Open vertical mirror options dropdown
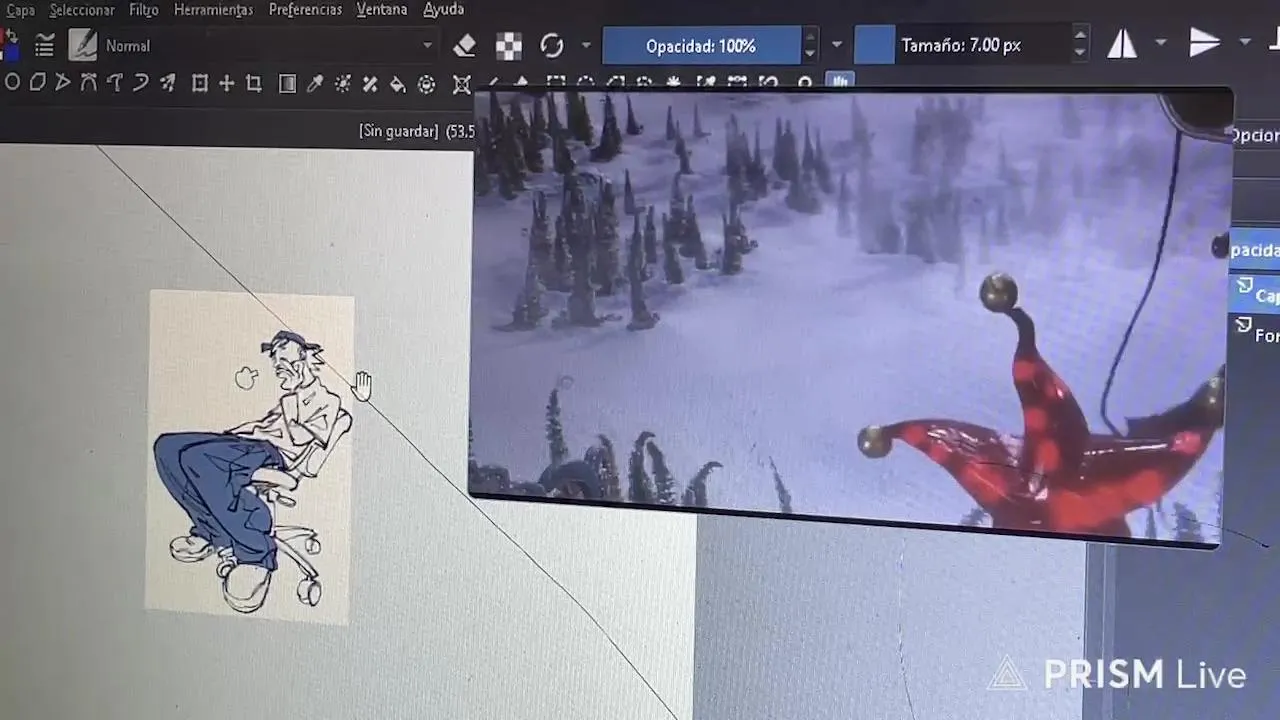This screenshot has height=720, width=1280. 1245,42
